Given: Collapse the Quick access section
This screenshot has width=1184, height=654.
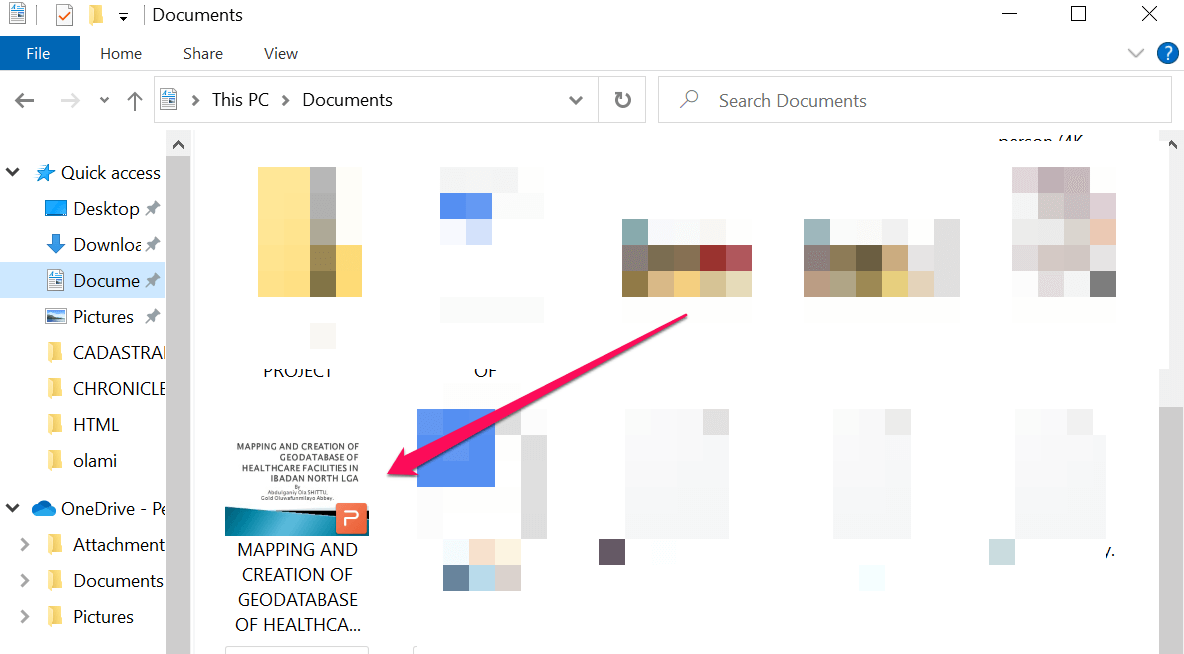Looking at the screenshot, I should pyautogui.click(x=13, y=172).
